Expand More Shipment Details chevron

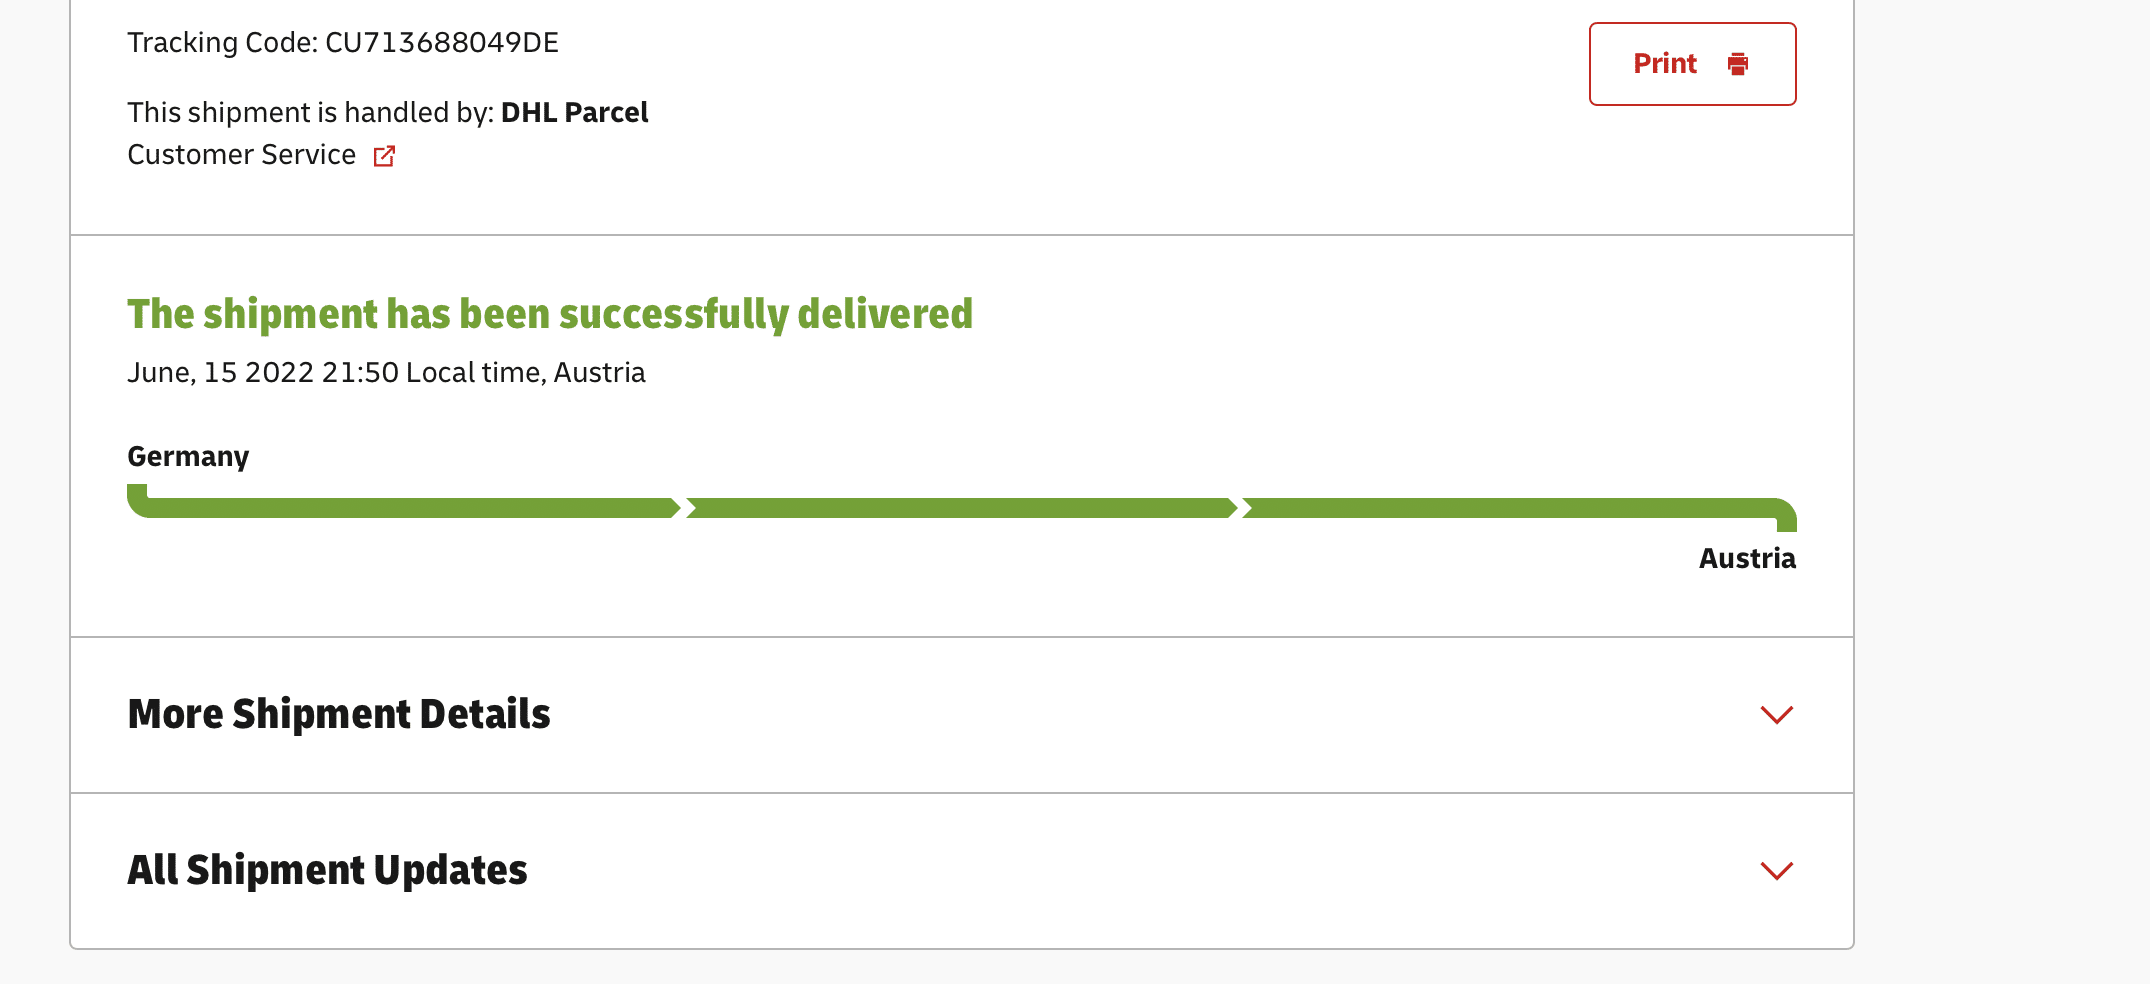pos(1776,715)
